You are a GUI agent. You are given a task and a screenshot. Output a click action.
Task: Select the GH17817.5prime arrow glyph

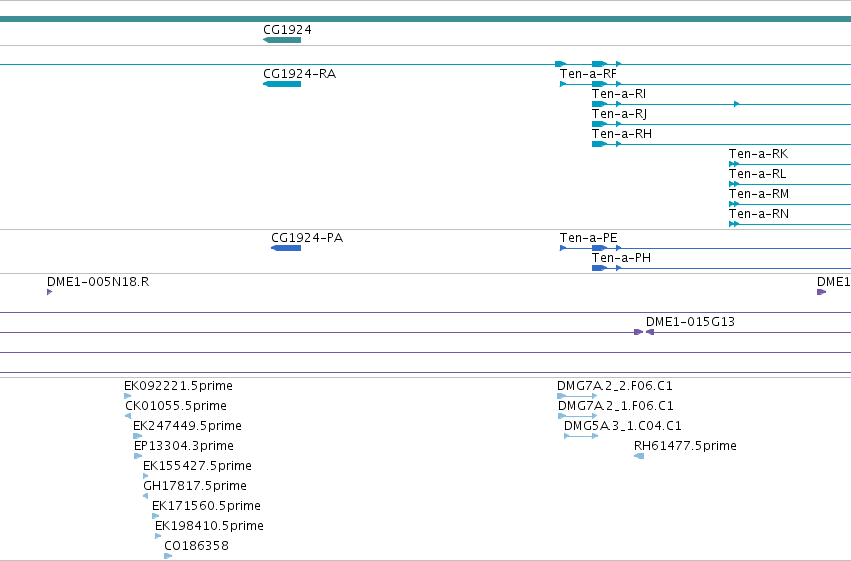click(145, 496)
